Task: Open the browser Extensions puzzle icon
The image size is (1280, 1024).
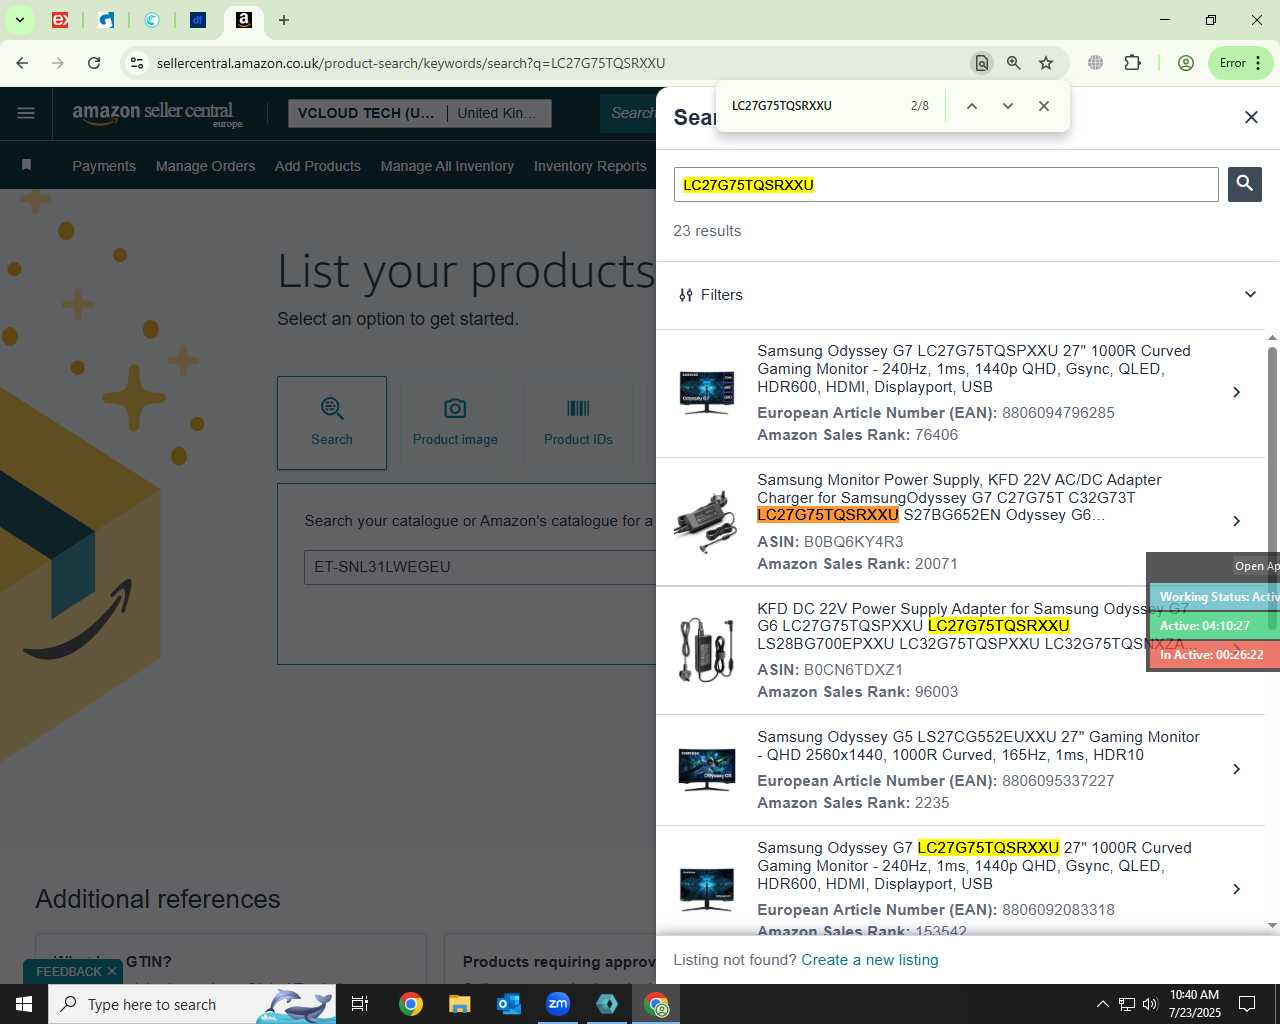Action: pyautogui.click(x=1132, y=63)
